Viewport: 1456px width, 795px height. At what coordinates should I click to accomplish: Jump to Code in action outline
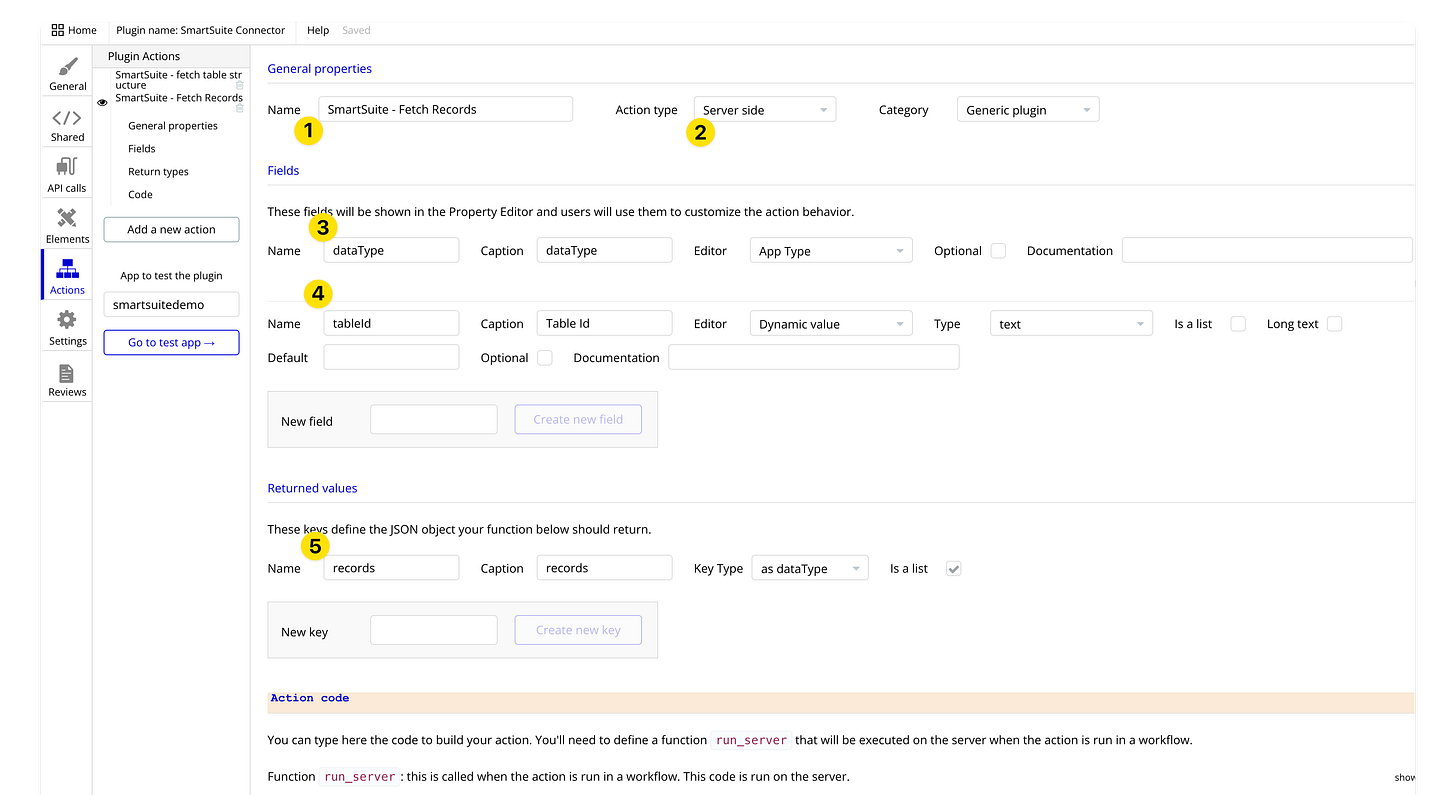point(140,194)
